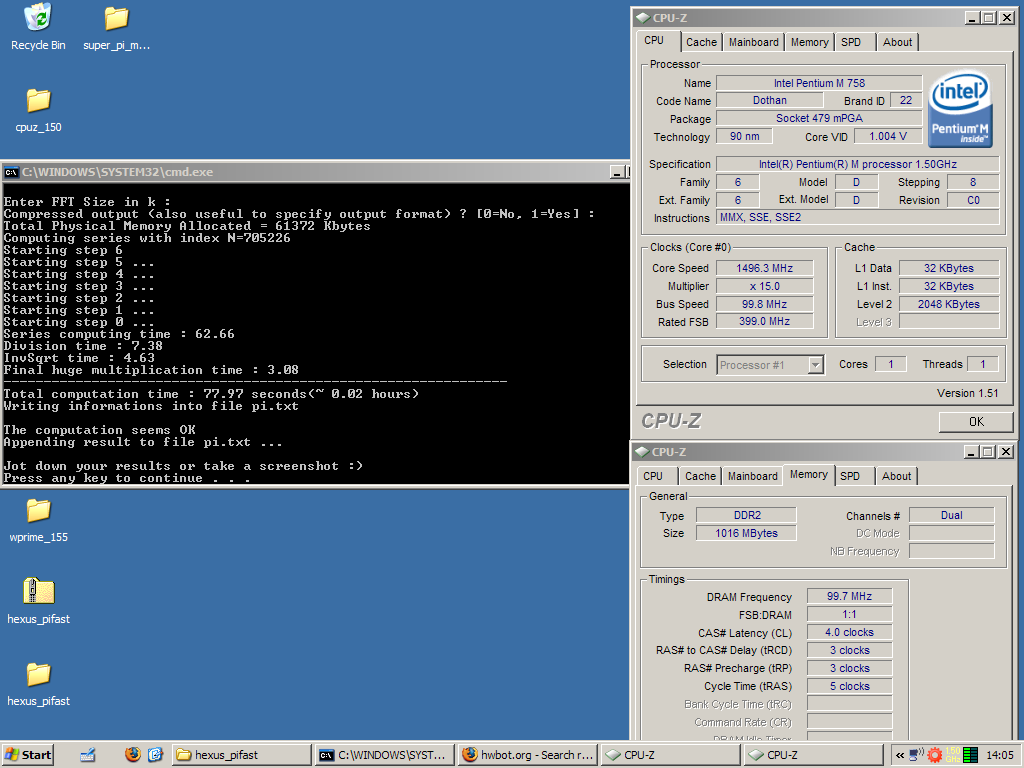Switch to second CPU-Z taskbar button
The image size is (1024, 768).
[813, 755]
